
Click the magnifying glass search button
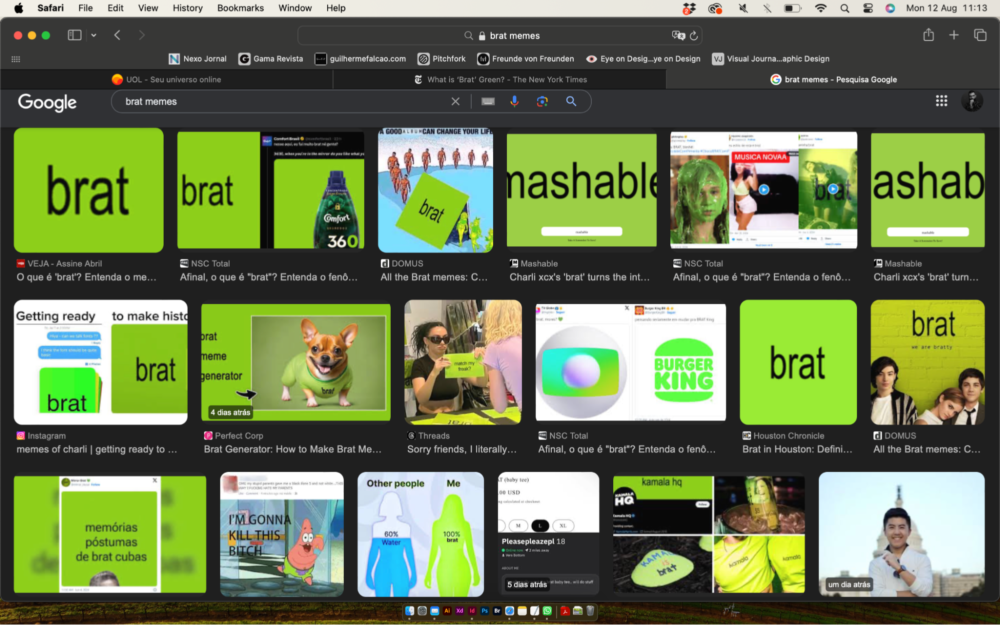click(x=571, y=101)
